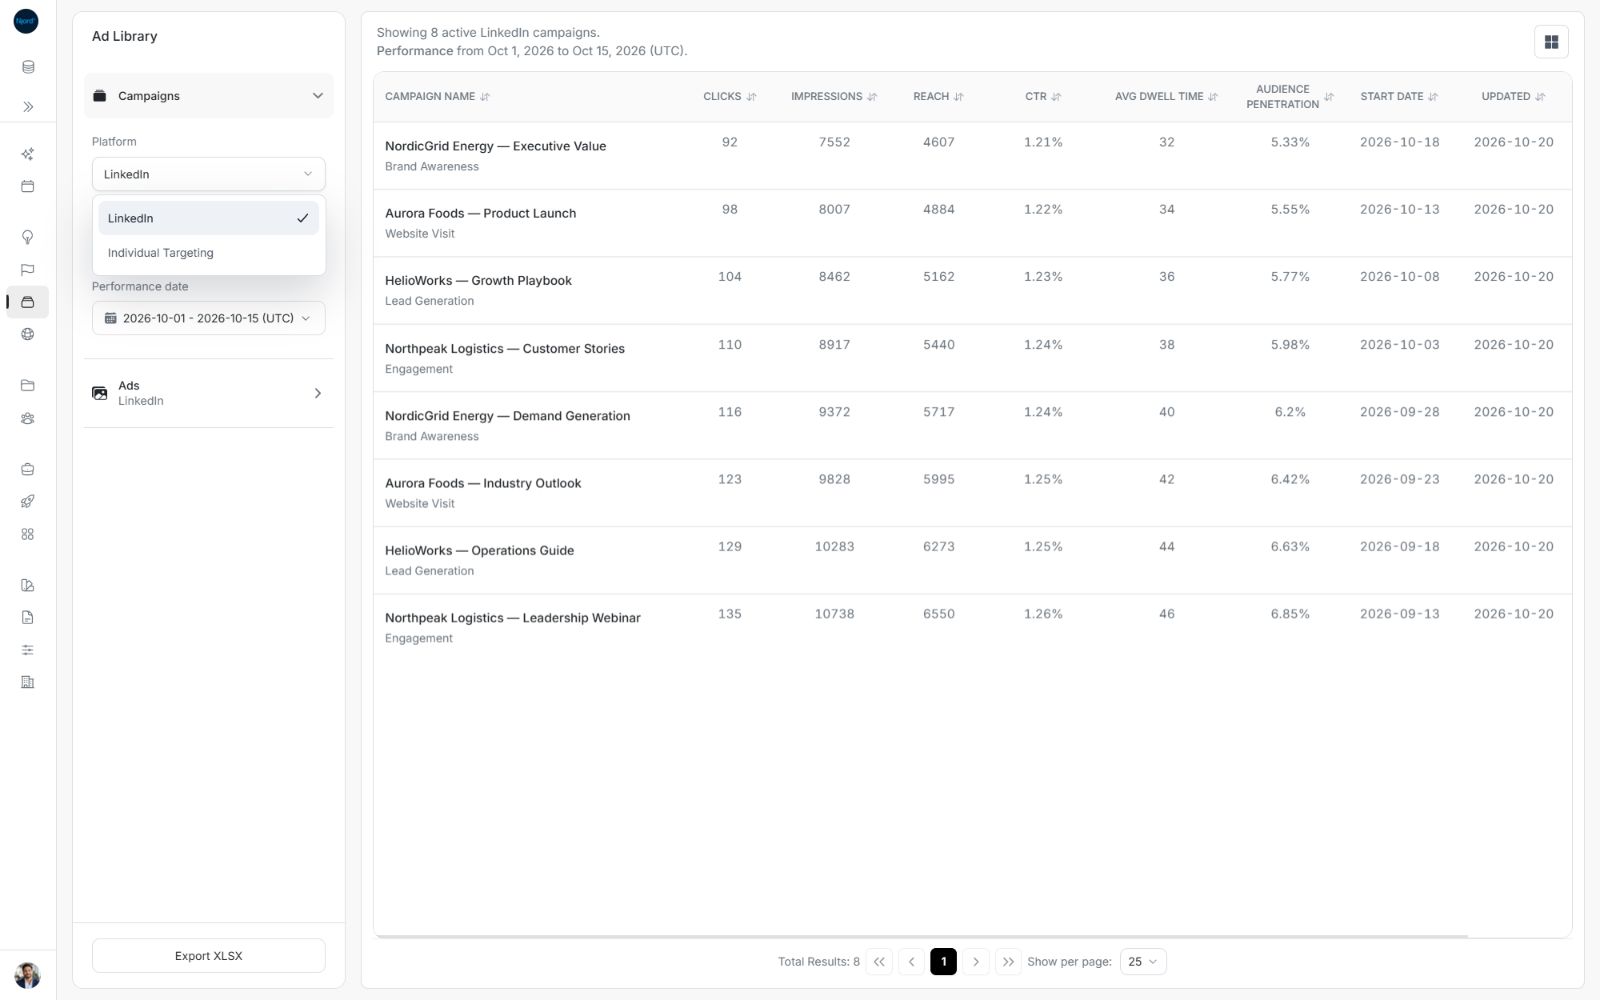Sort by Updated column sort icon
This screenshot has height=1000, width=1600.
(x=1540, y=97)
